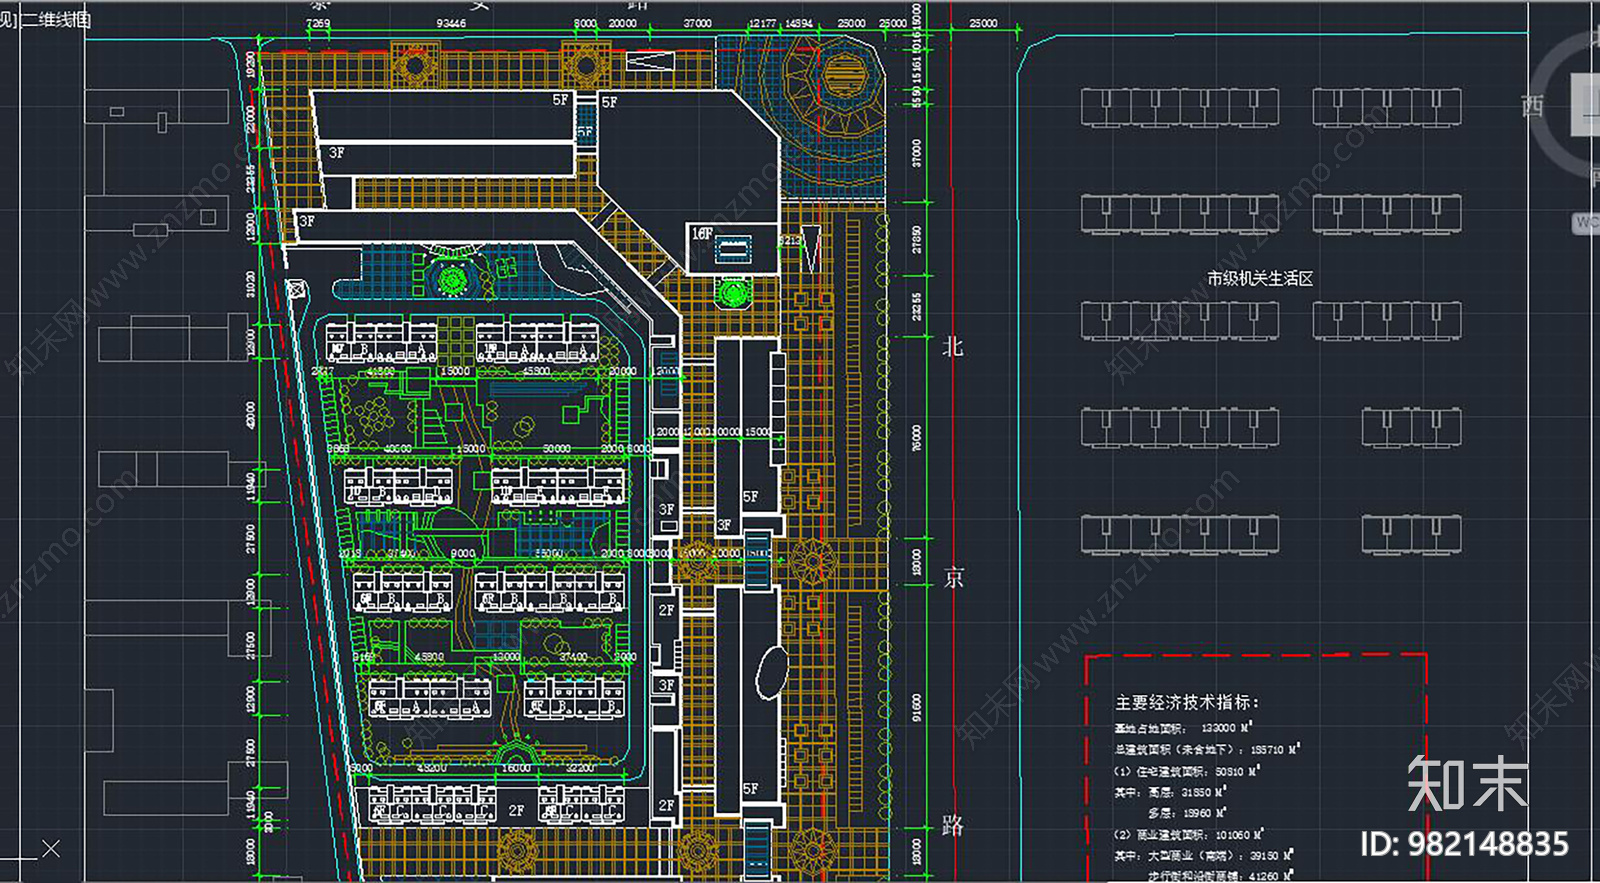Click the 76000 vertical dimension text

917,438
